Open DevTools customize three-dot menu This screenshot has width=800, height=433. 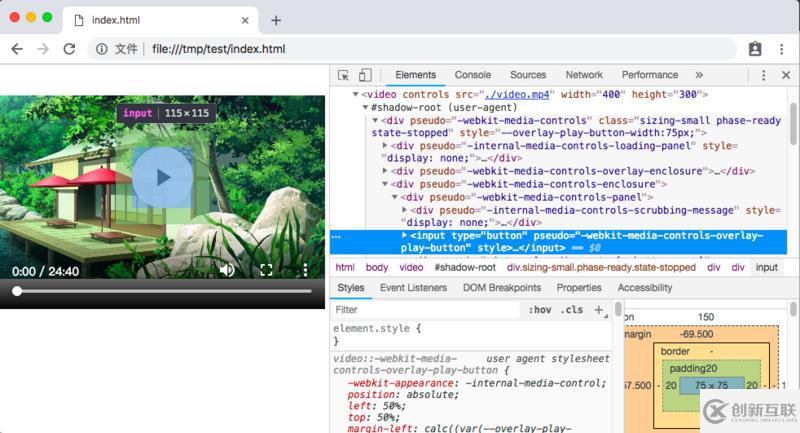pyautogui.click(x=763, y=75)
